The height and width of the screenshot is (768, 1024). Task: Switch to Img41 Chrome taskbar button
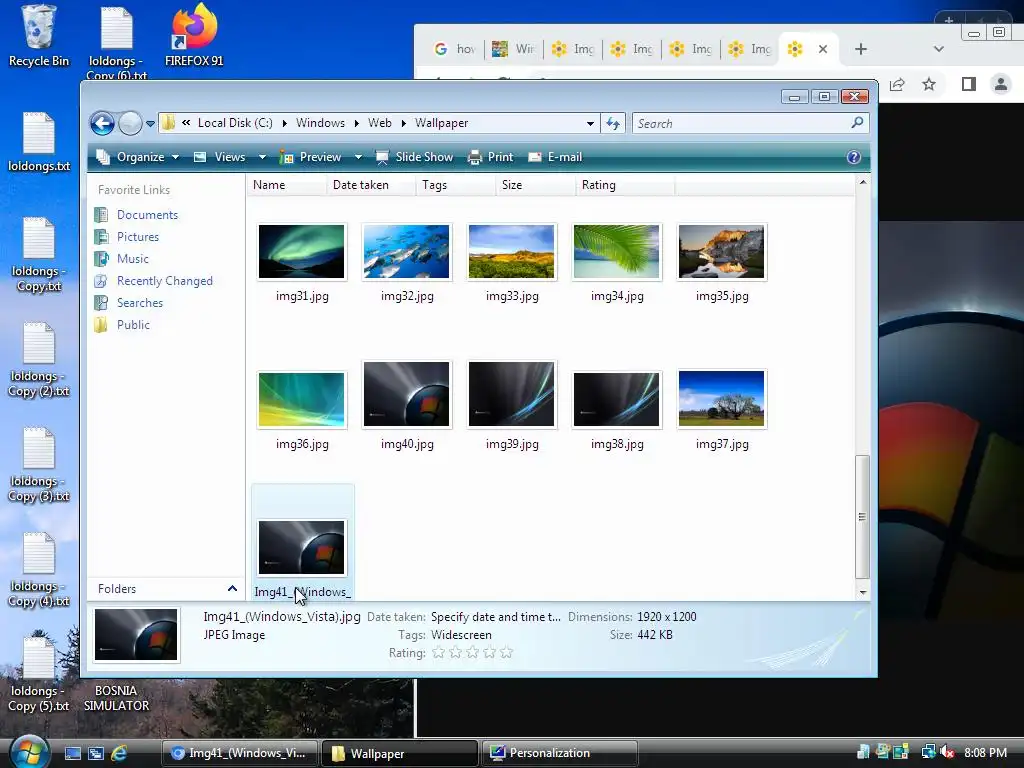[239, 753]
